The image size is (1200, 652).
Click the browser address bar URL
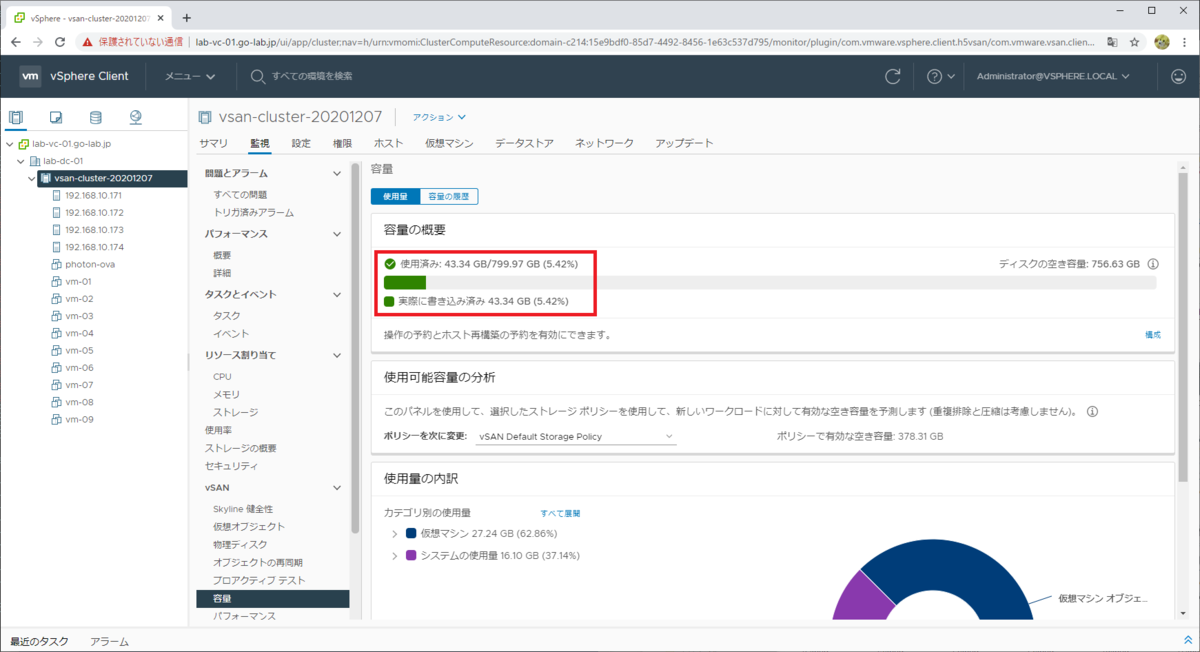coord(645,42)
